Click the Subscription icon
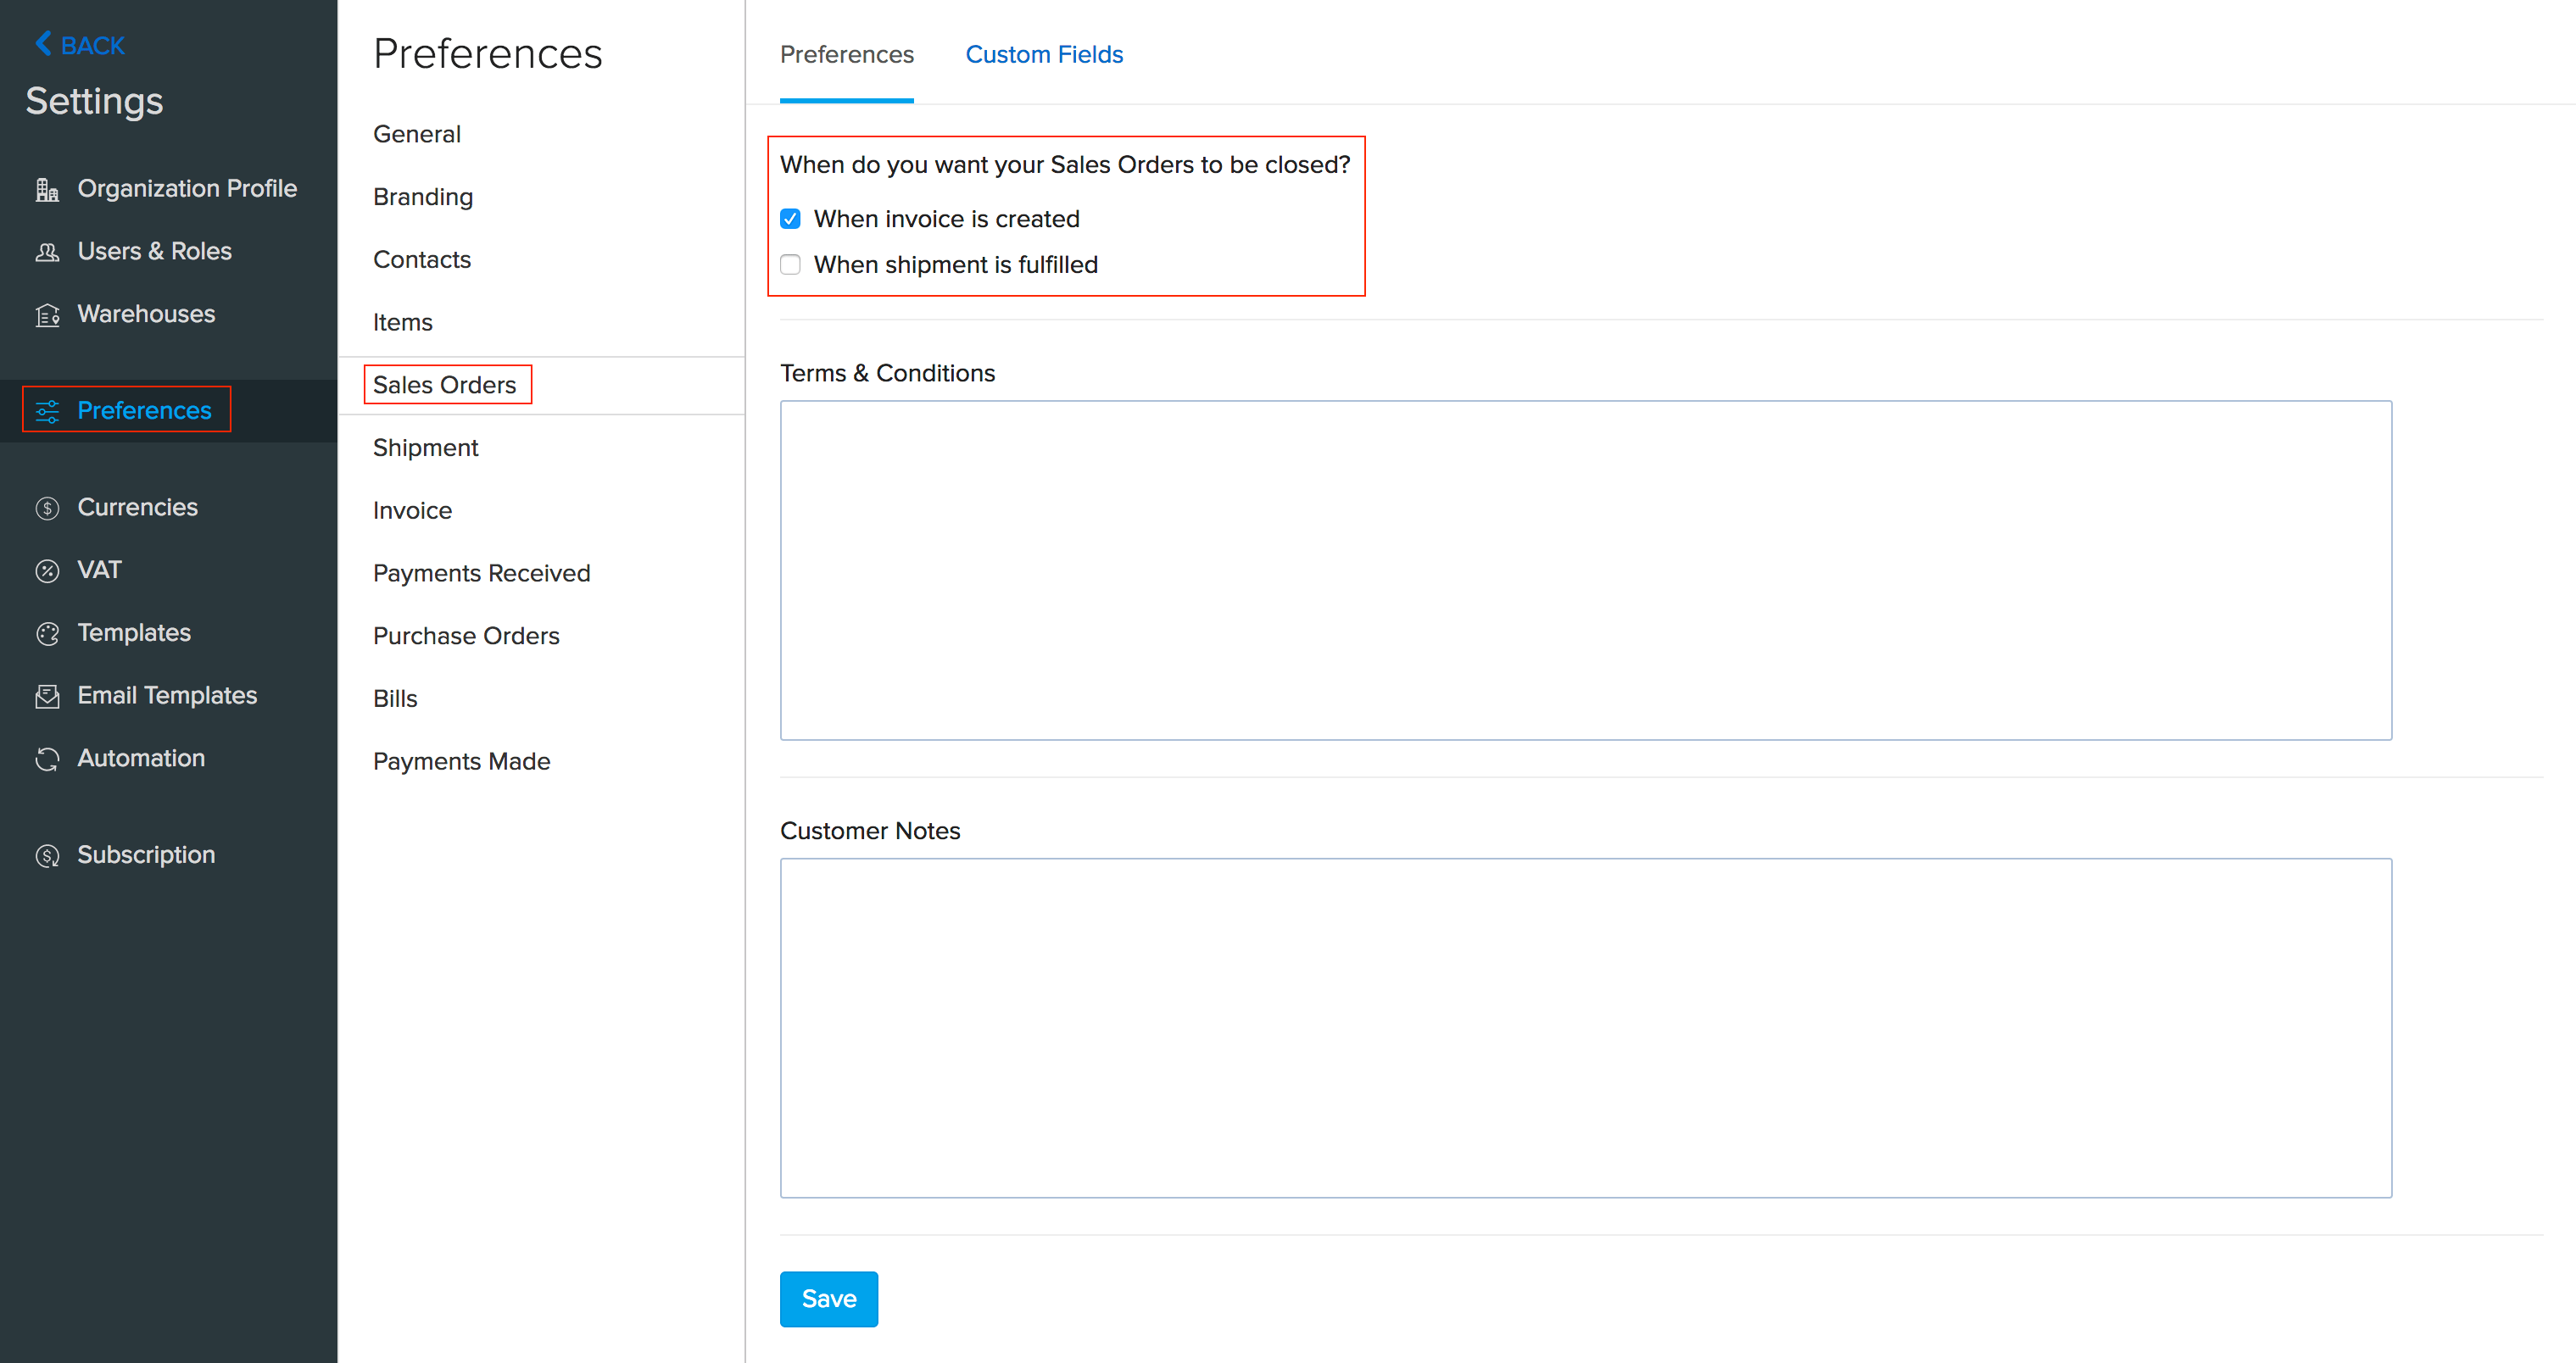Screen dimensions: 2576x1363 [x=47, y=855]
